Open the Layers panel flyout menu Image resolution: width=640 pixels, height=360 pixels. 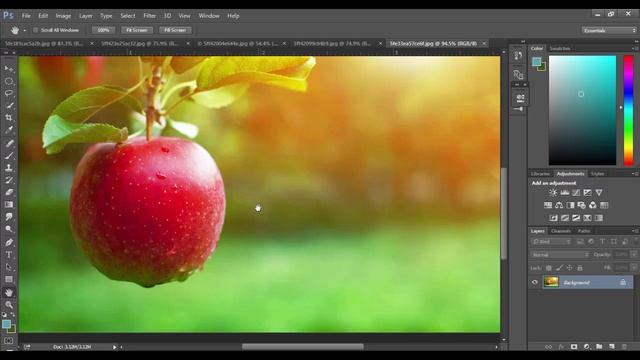(635, 231)
